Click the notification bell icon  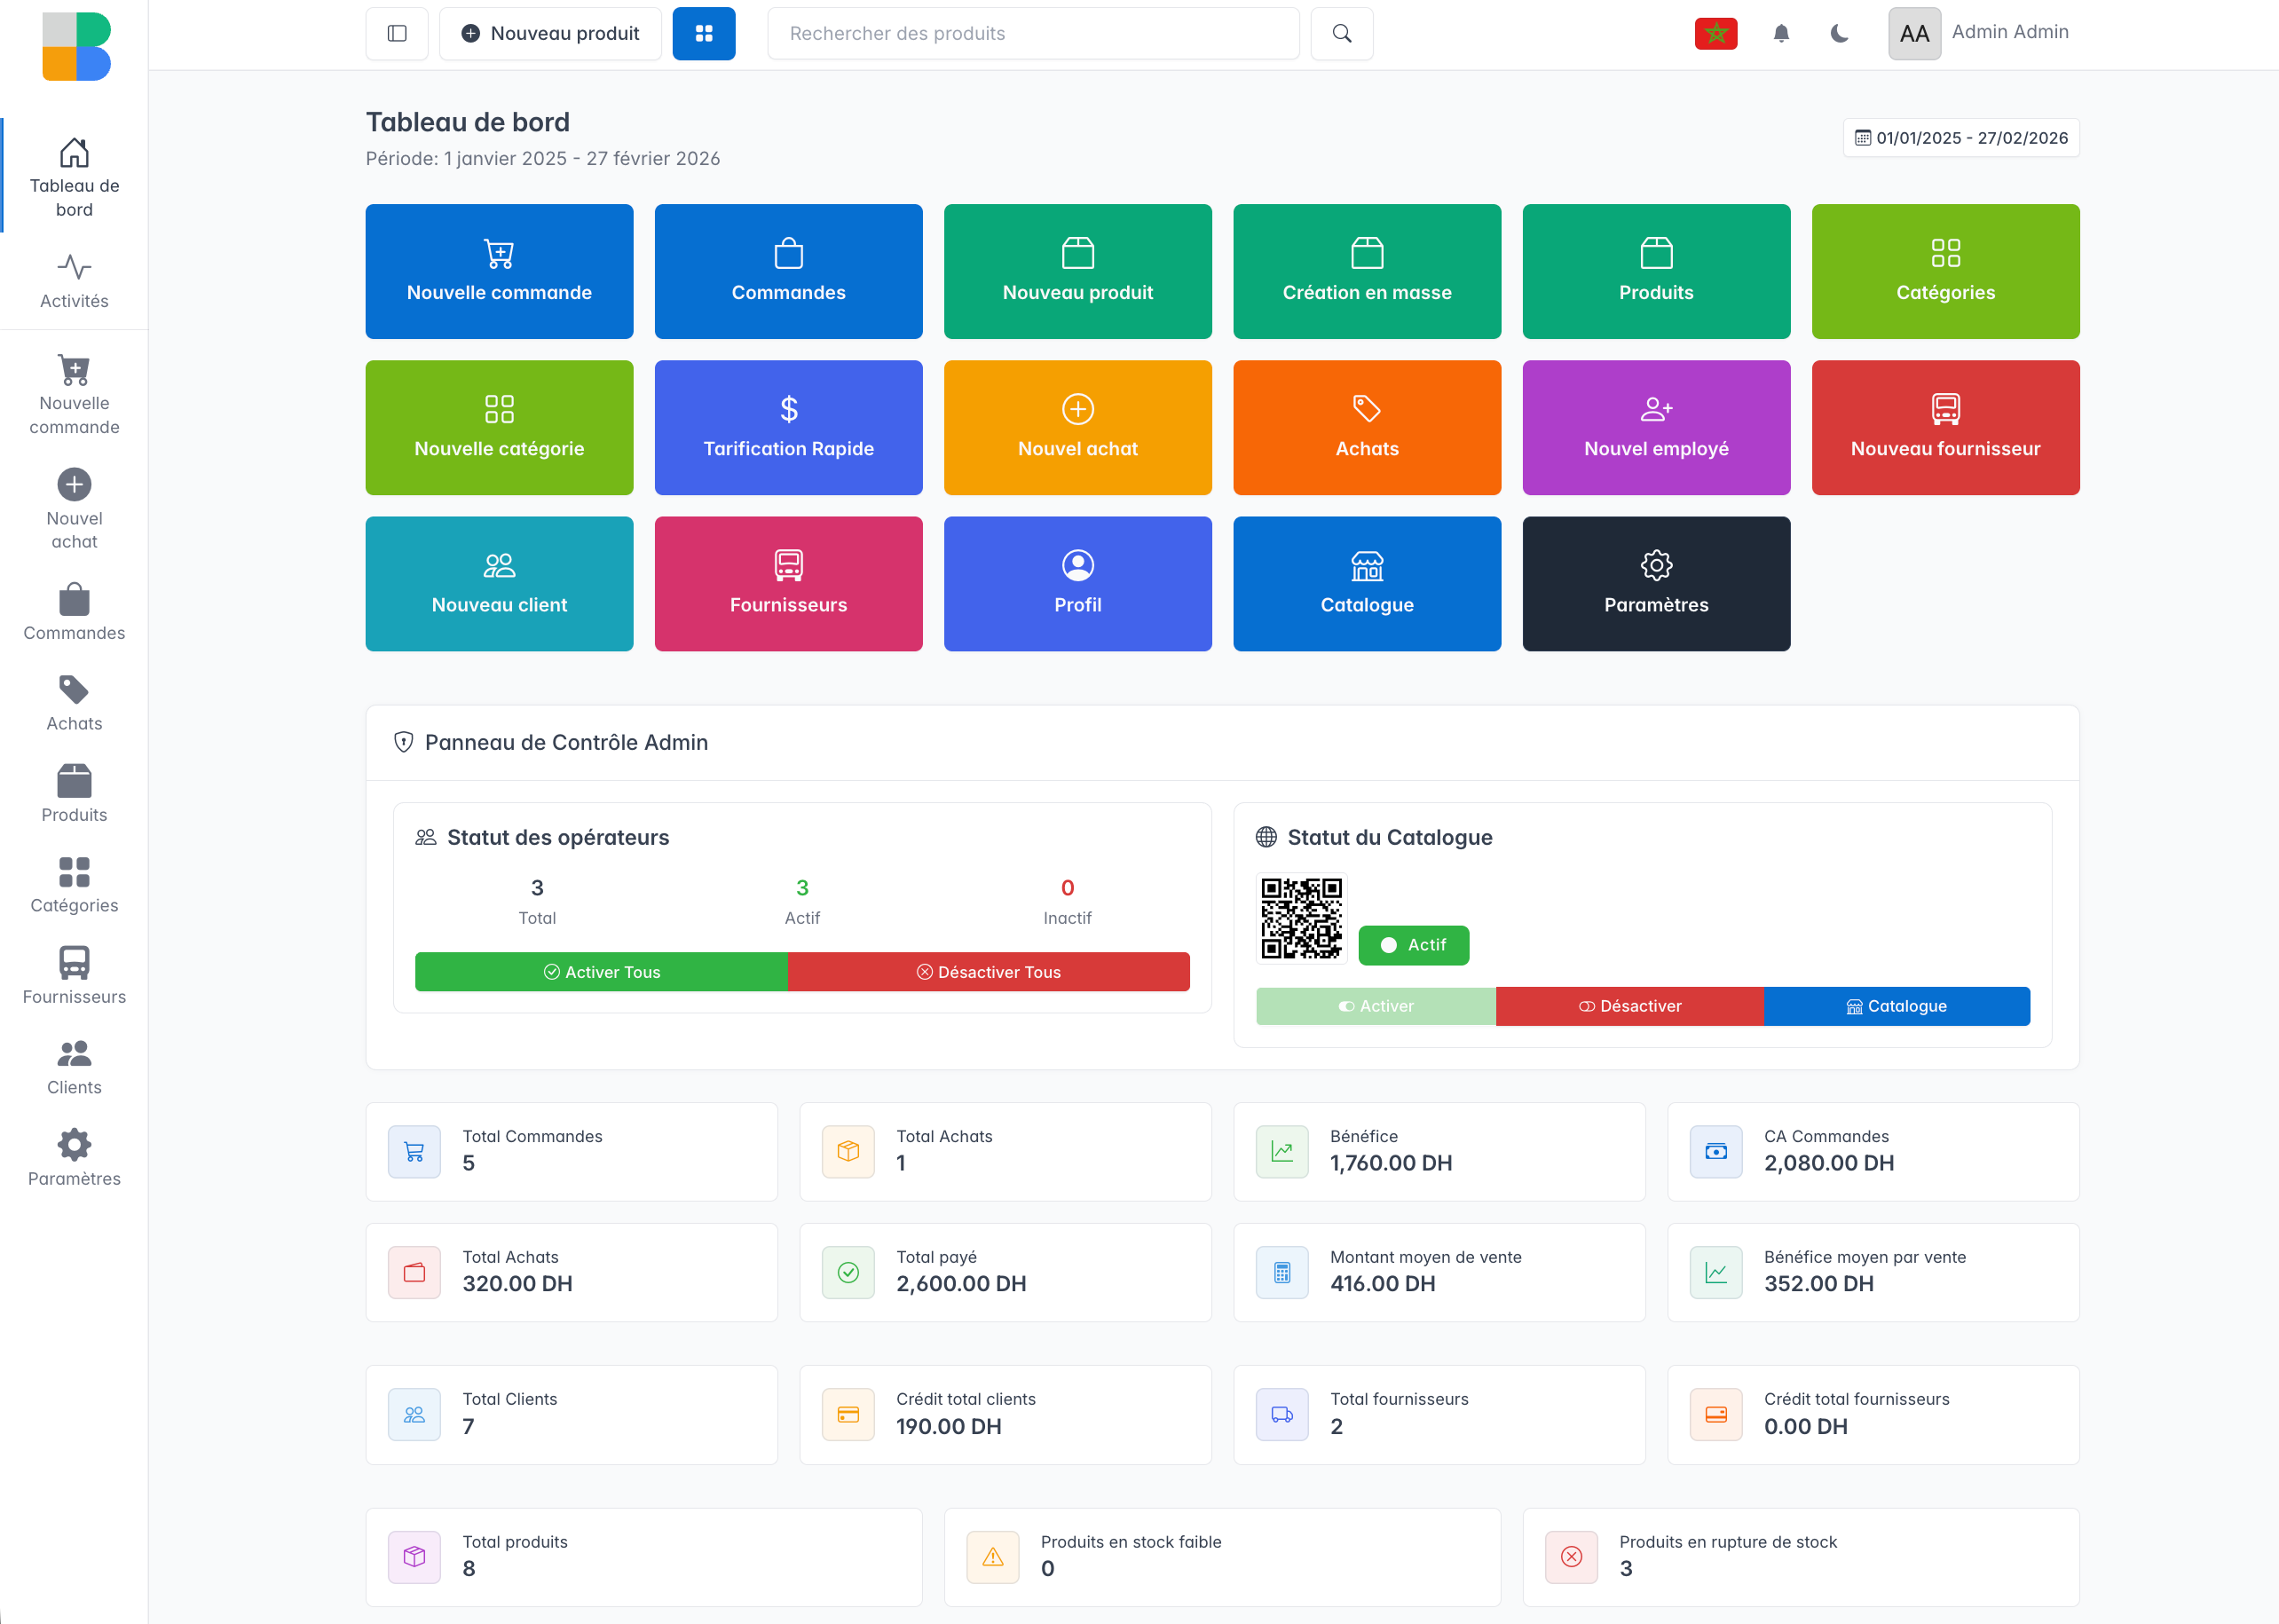click(x=1780, y=34)
